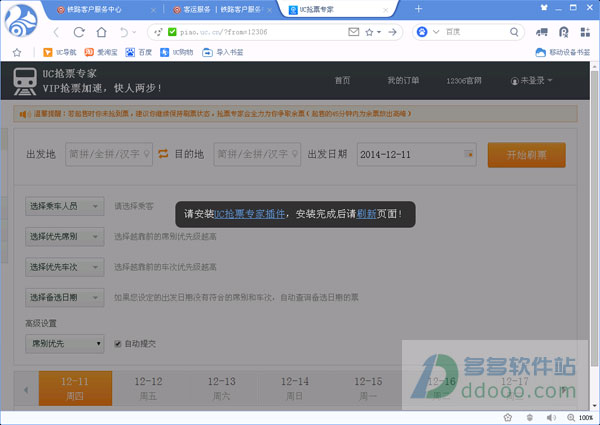
Task: Click the skin shirt icon in title bar
Action: (x=544, y=8)
